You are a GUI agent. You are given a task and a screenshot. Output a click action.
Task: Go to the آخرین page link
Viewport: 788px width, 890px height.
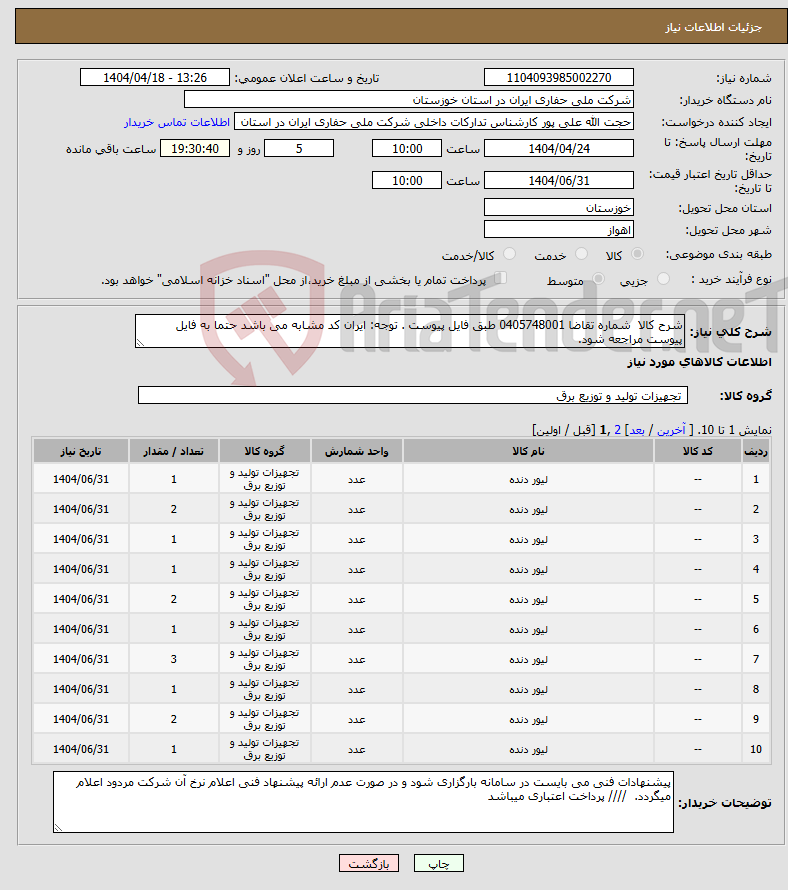click(671, 430)
